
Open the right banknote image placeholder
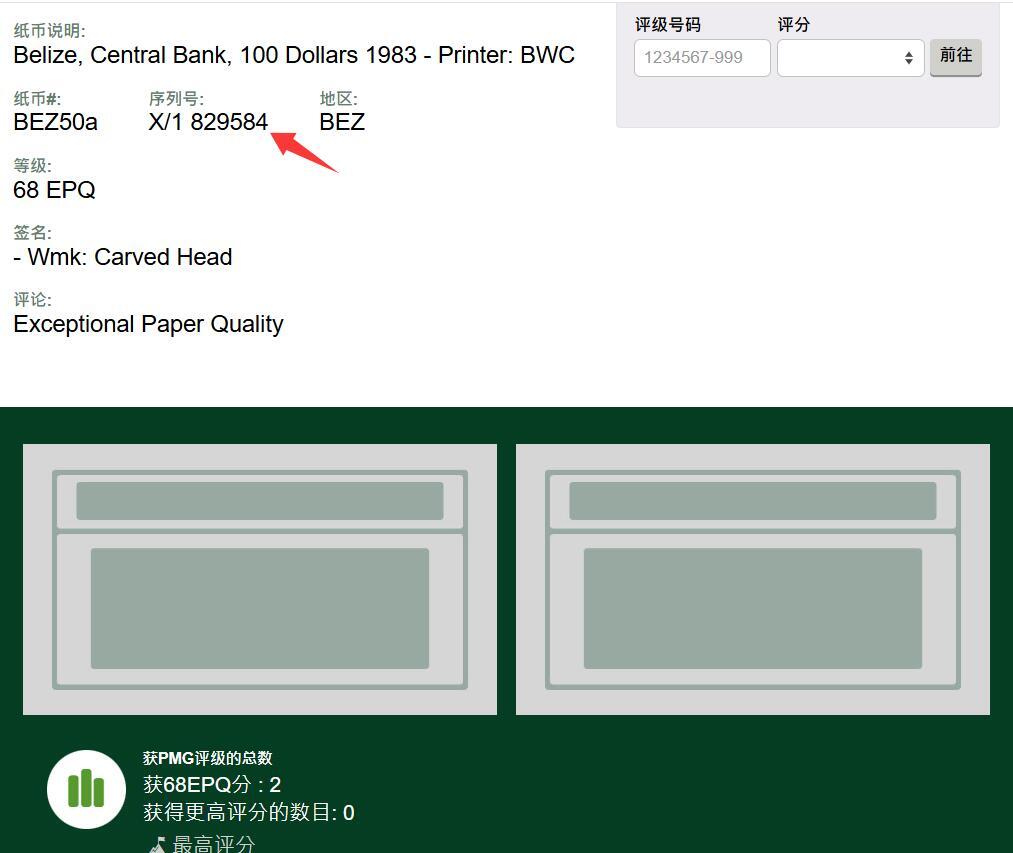[753, 579]
